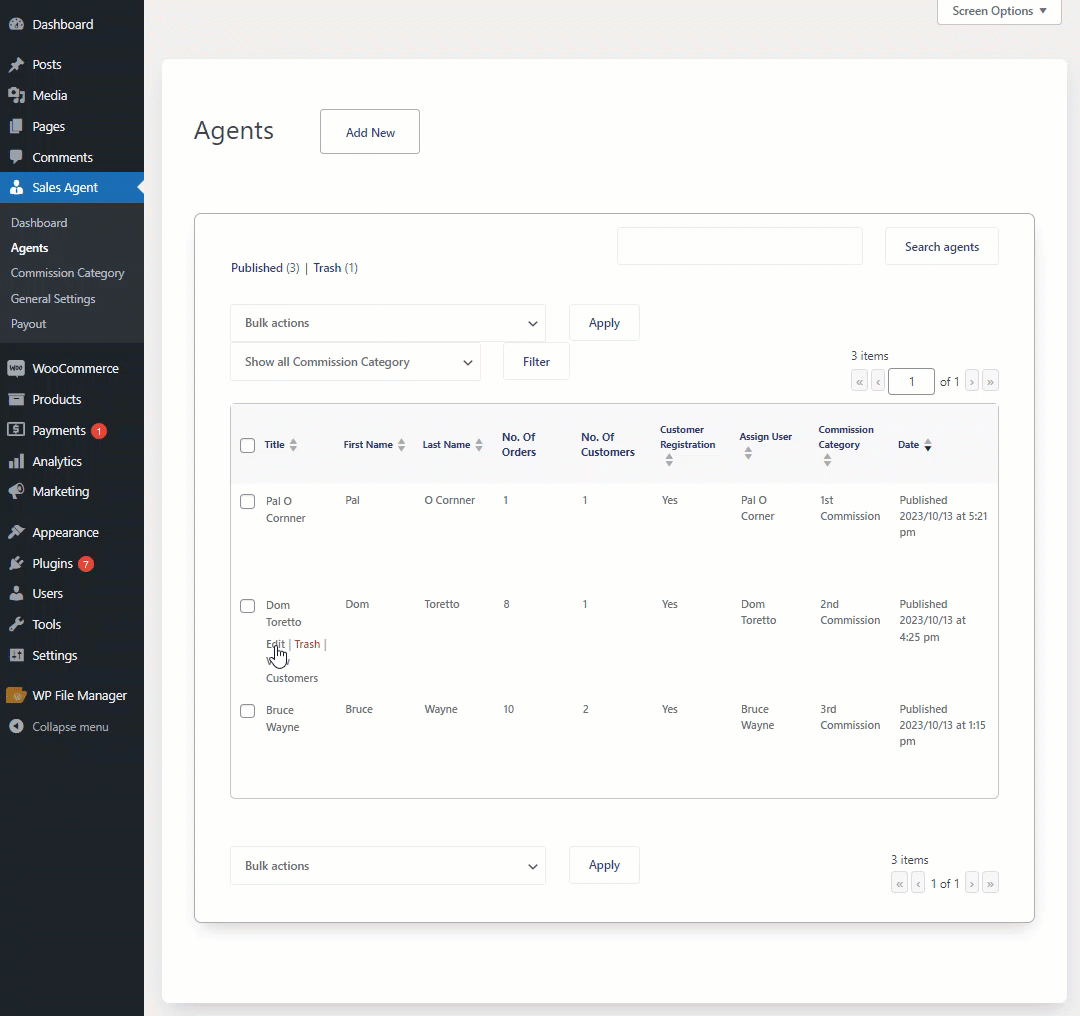This screenshot has width=1080, height=1016.
Task: Click the Tools wrench icon
Action: pyautogui.click(x=17, y=624)
